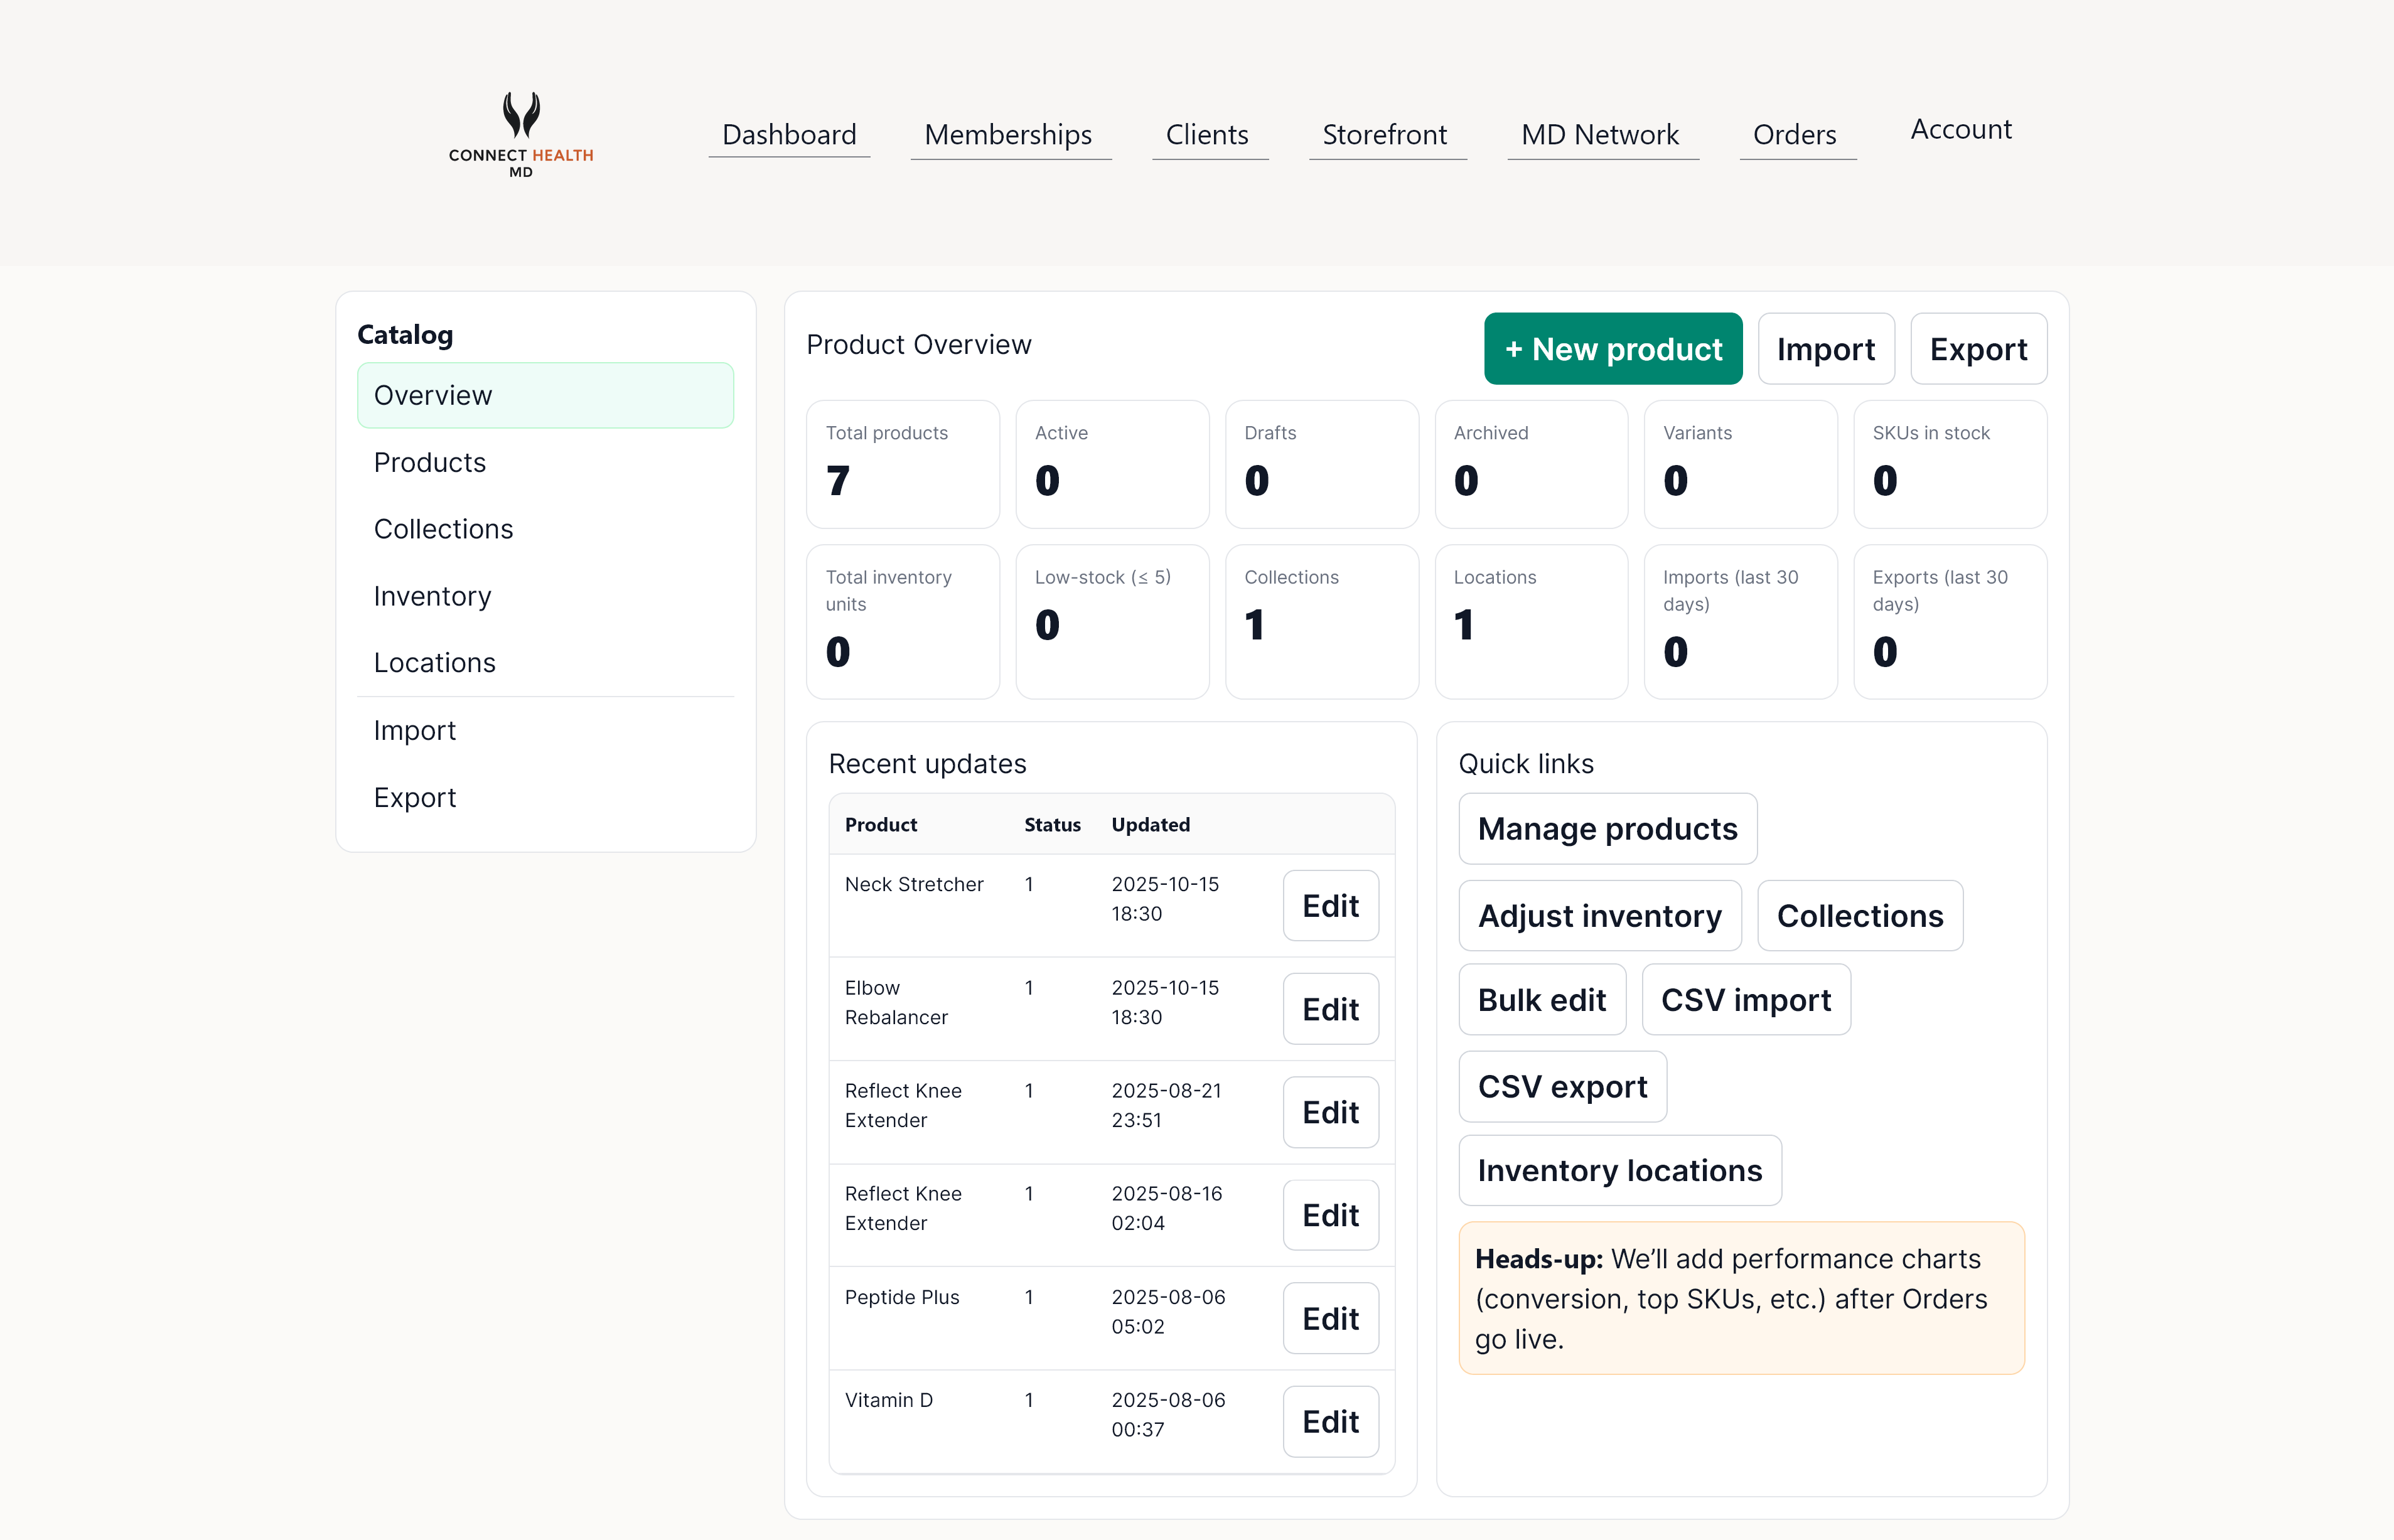Image resolution: width=2394 pixels, height=1540 pixels.
Task: Edit the Vitamin D product
Action: click(x=1330, y=1421)
